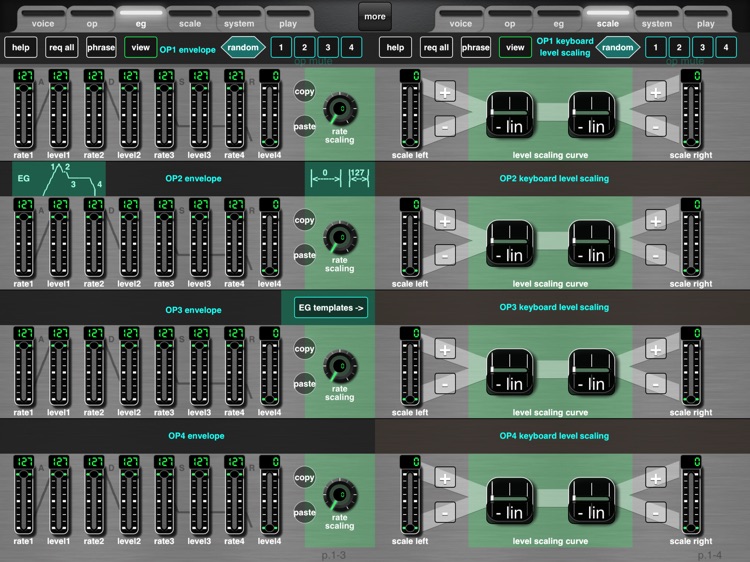The width and height of the screenshot is (750, 562).
Task: Toggle the right panel view button
Action: coord(515,47)
